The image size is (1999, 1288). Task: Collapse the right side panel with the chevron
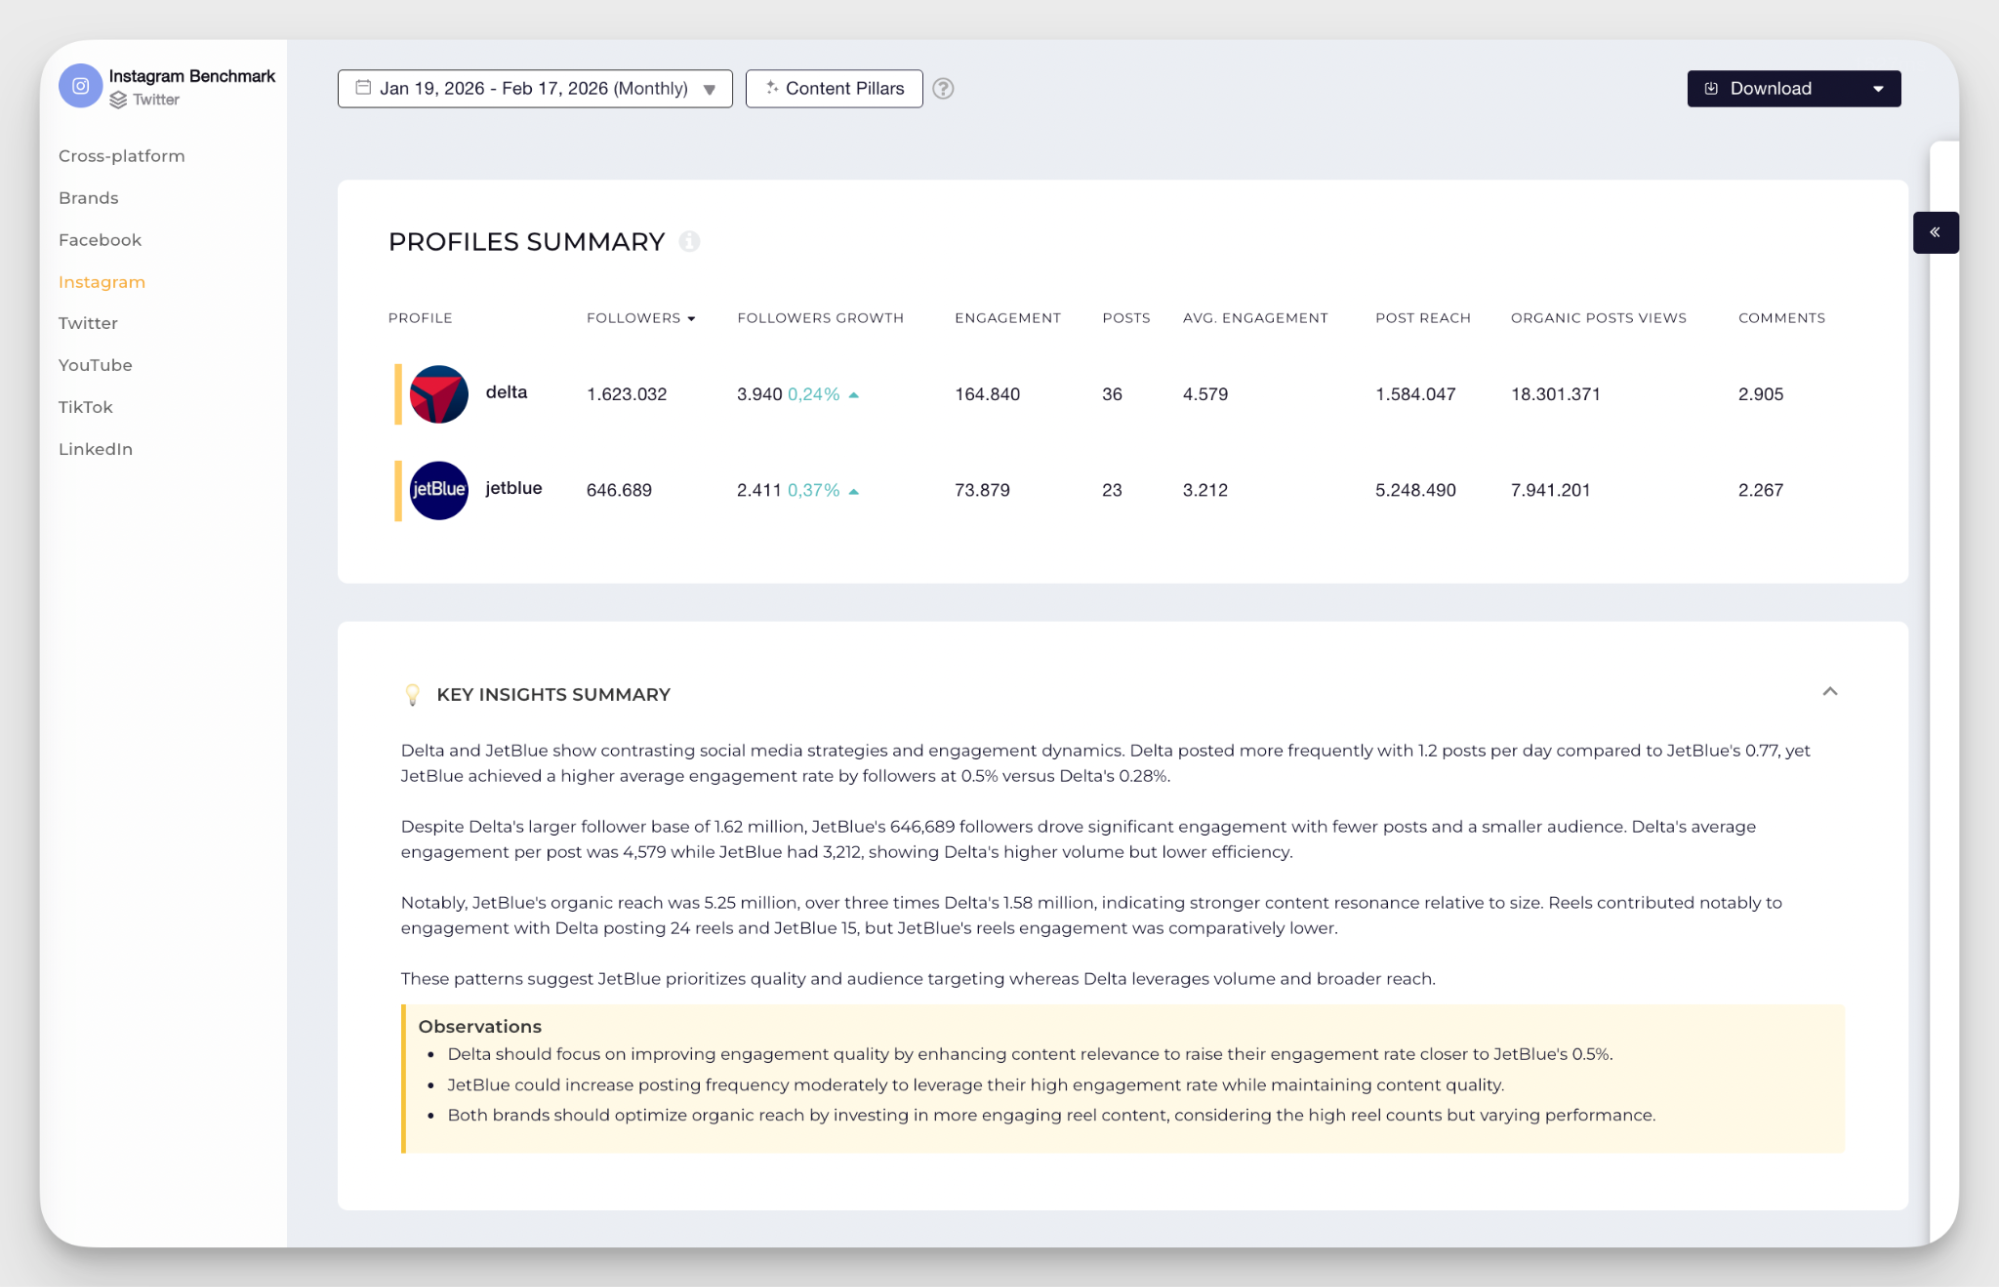click(1936, 231)
